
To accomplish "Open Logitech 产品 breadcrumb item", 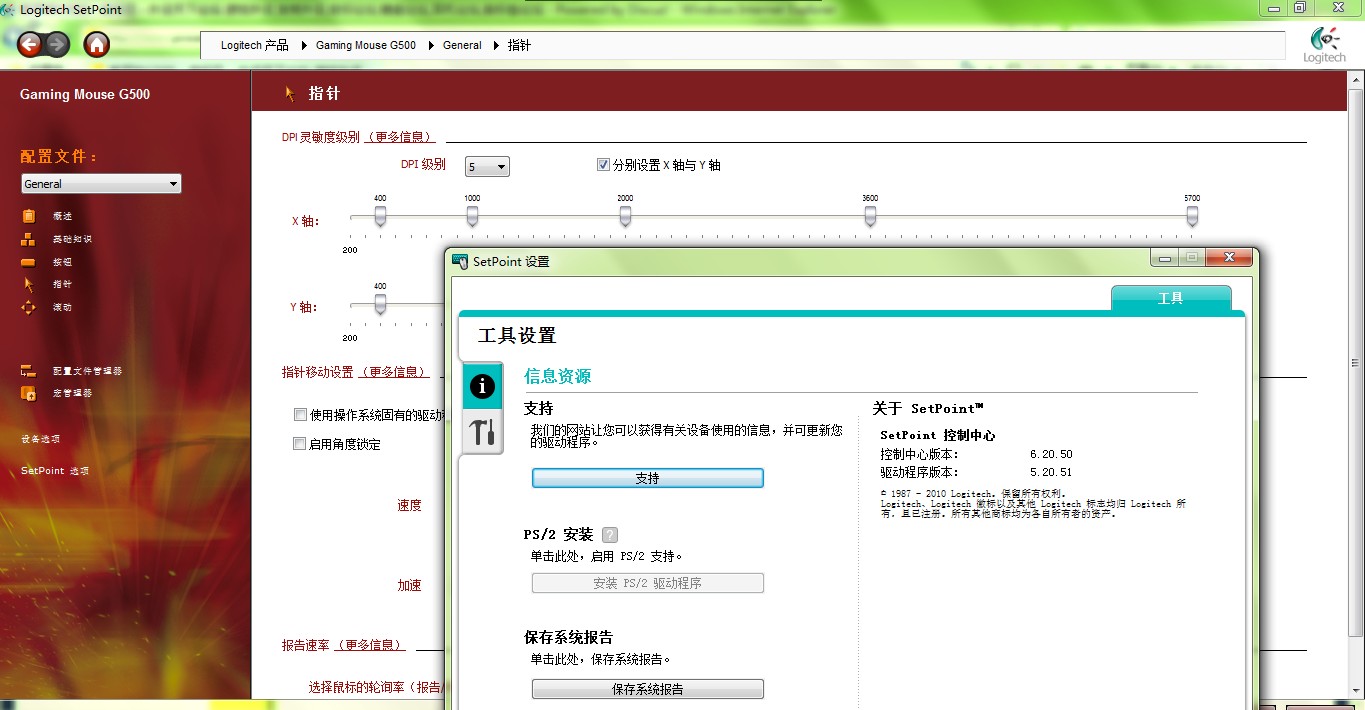I will pos(255,45).
